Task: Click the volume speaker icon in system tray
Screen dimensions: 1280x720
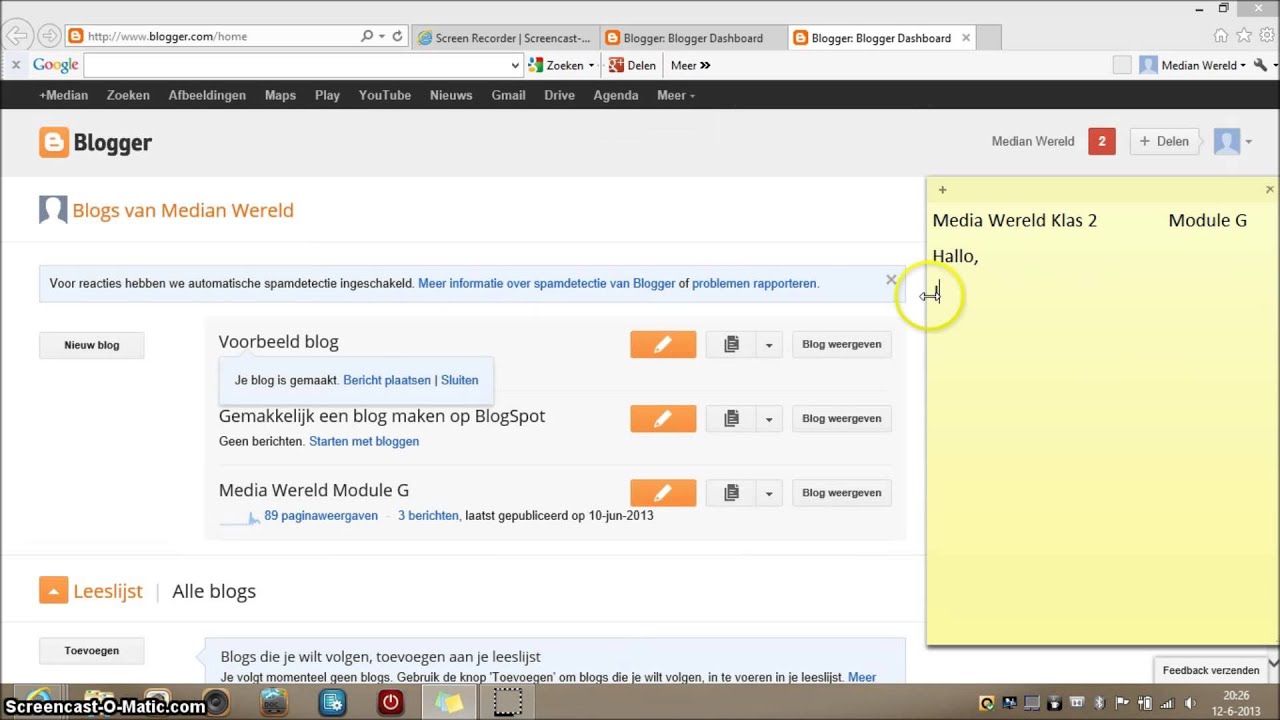Action: (1190, 703)
